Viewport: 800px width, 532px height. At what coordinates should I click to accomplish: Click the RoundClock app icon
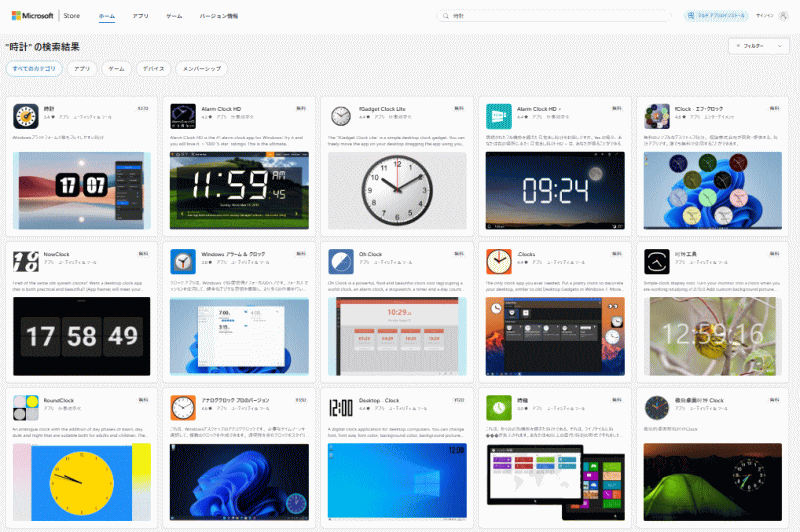[24, 407]
